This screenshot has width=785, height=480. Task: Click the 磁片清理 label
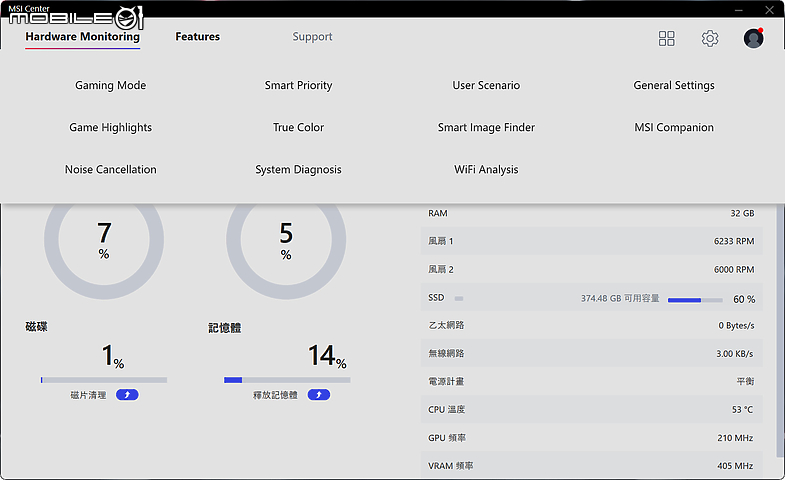[x=88, y=395]
